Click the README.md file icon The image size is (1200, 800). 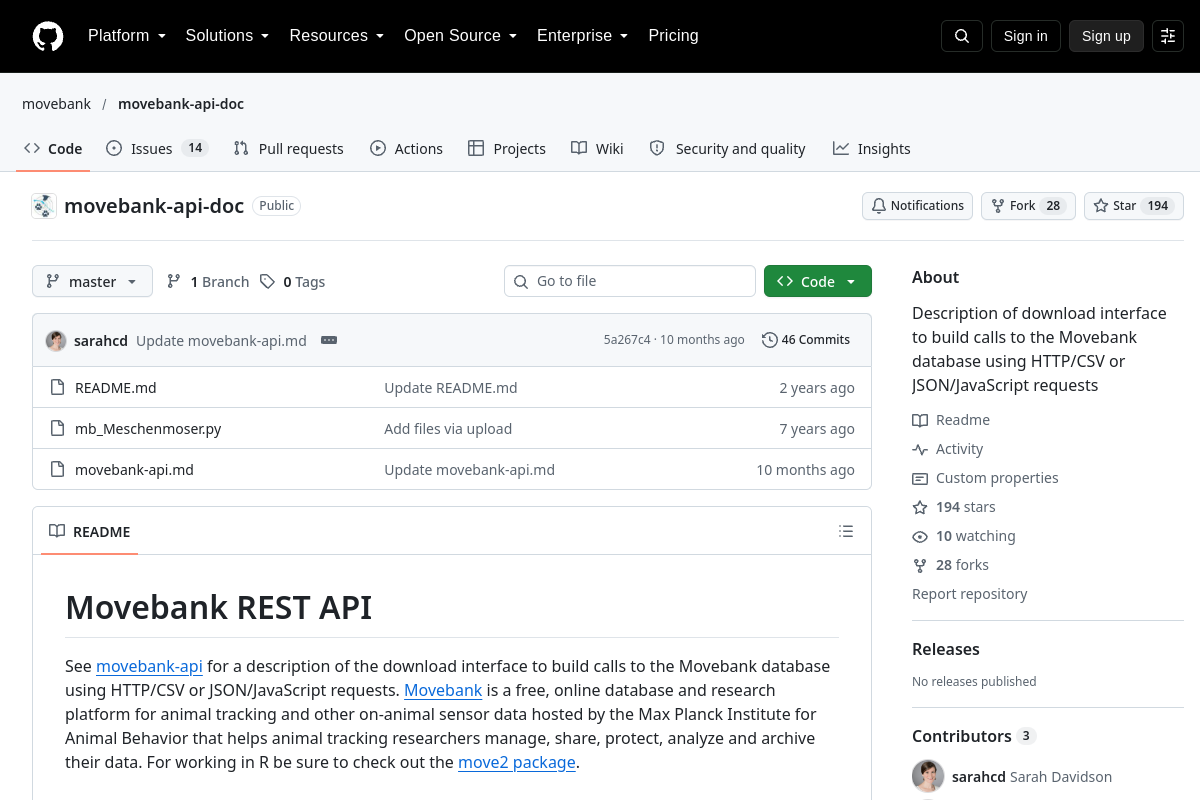tap(57, 388)
